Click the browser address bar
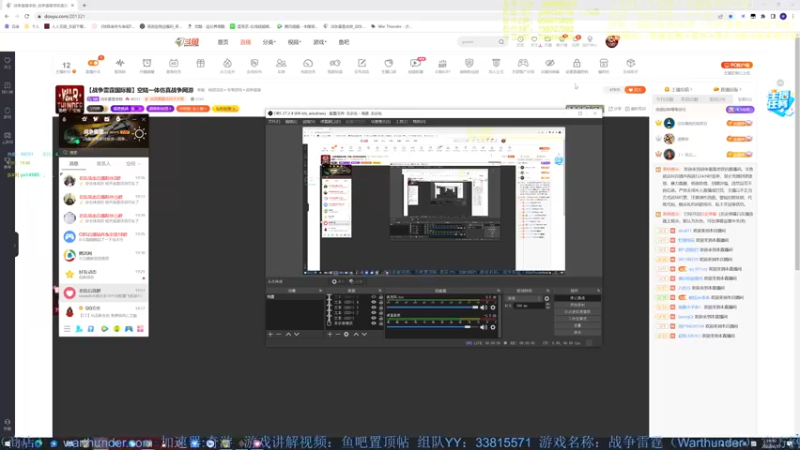Image resolution: width=800 pixels, height=450 pixels. coord(357,16)
